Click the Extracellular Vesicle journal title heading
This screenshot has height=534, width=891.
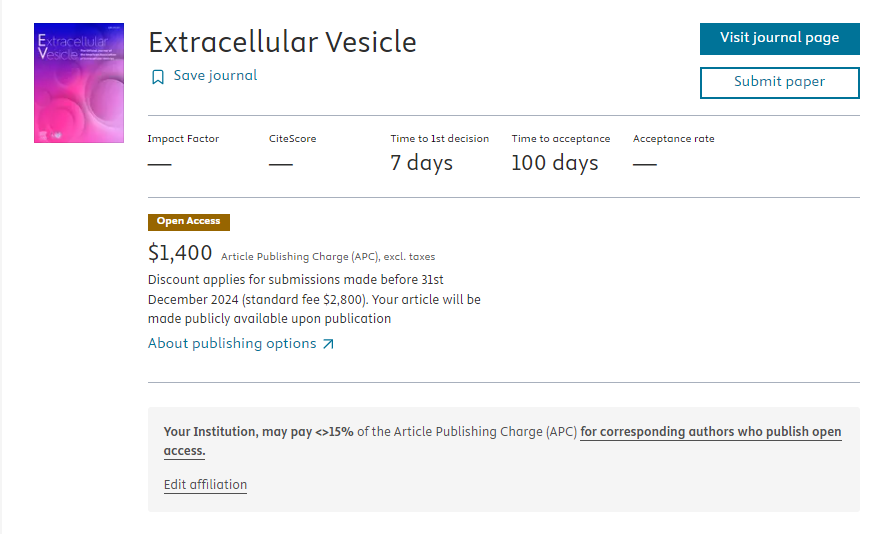(x=282, y=43)
